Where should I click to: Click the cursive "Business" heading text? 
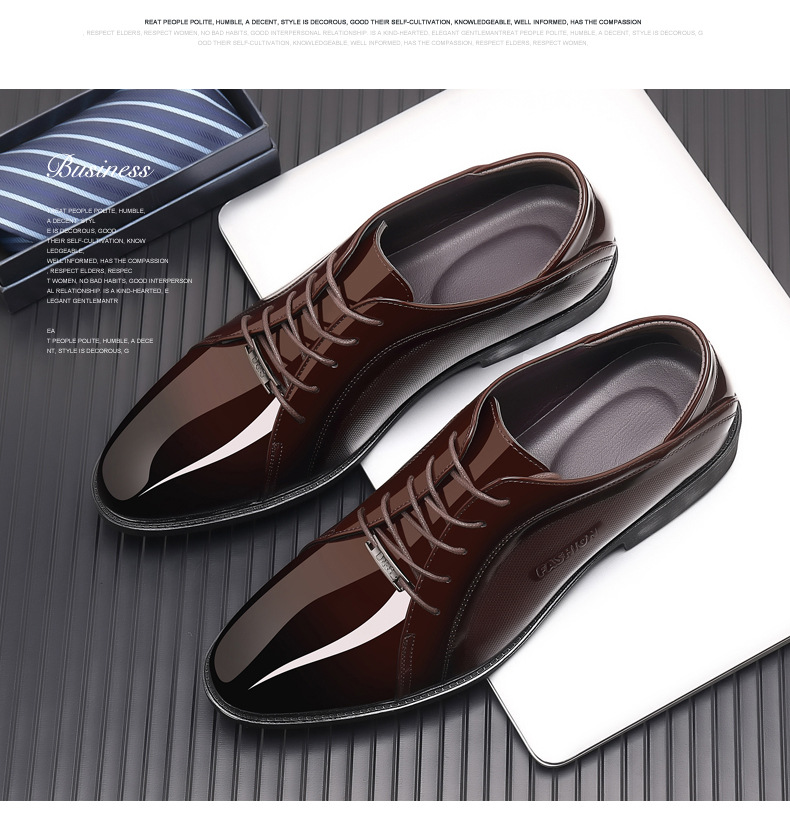tap(98, 168)
